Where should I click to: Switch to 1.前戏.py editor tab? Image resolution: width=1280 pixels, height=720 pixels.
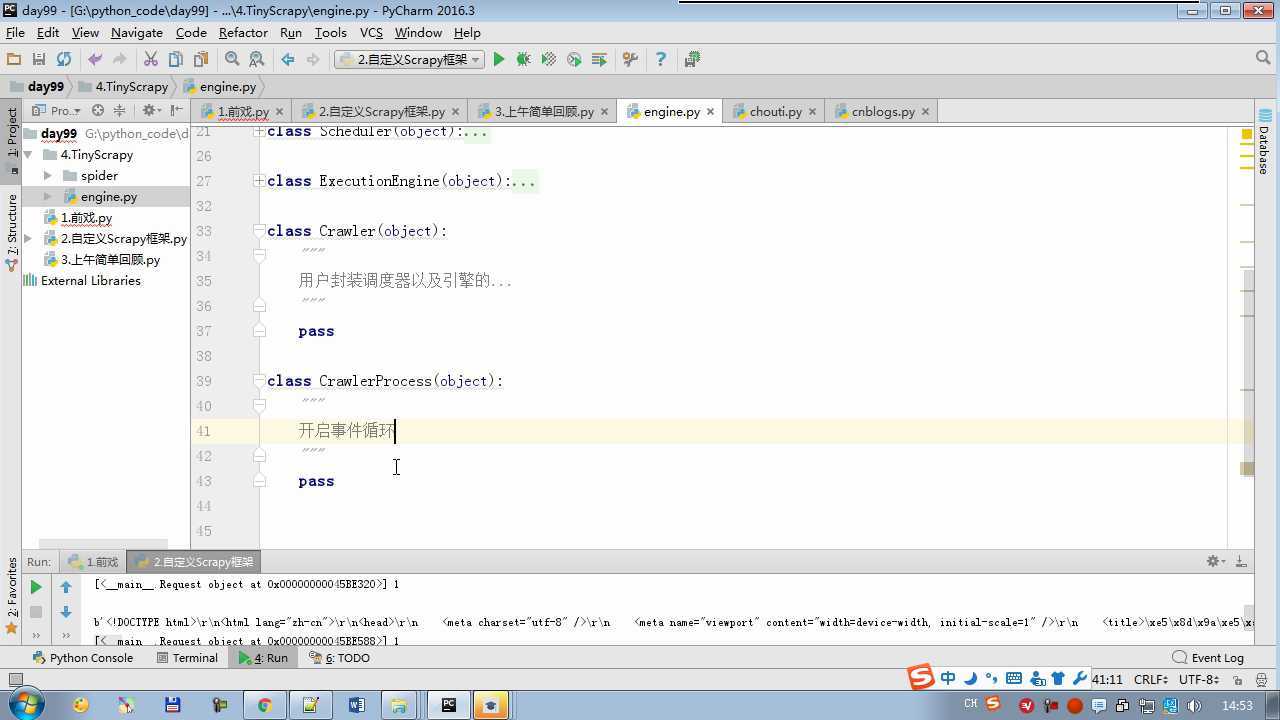(243, 112)
